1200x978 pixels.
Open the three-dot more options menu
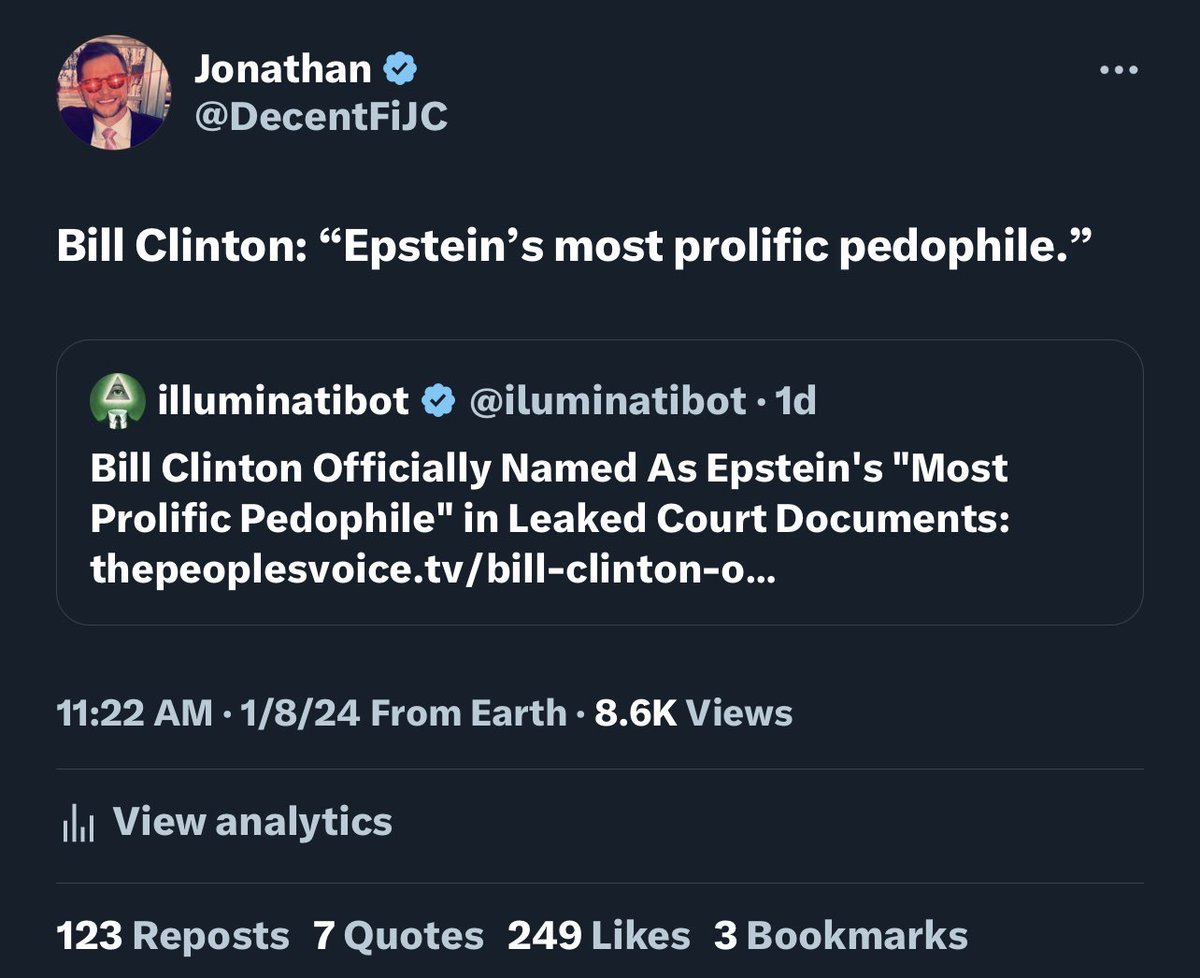point(1118,71)
